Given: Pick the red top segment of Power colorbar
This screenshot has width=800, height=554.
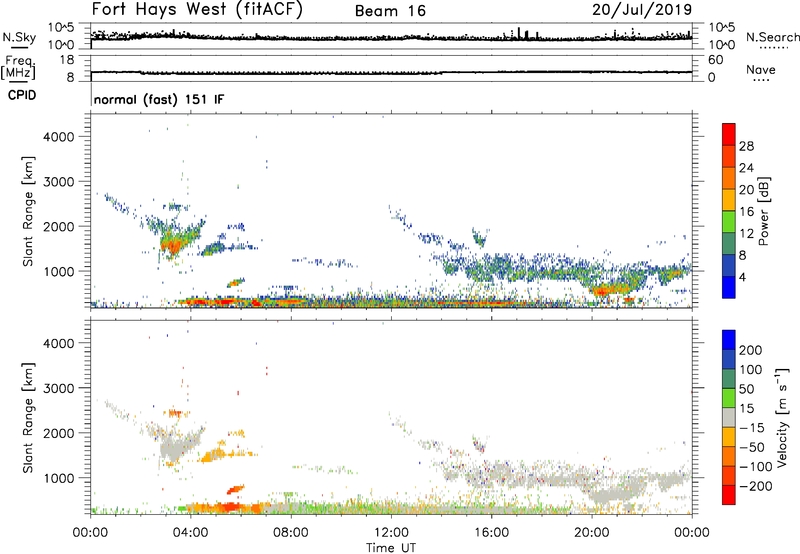Looking at the screenshot, I should coord(729,134).
